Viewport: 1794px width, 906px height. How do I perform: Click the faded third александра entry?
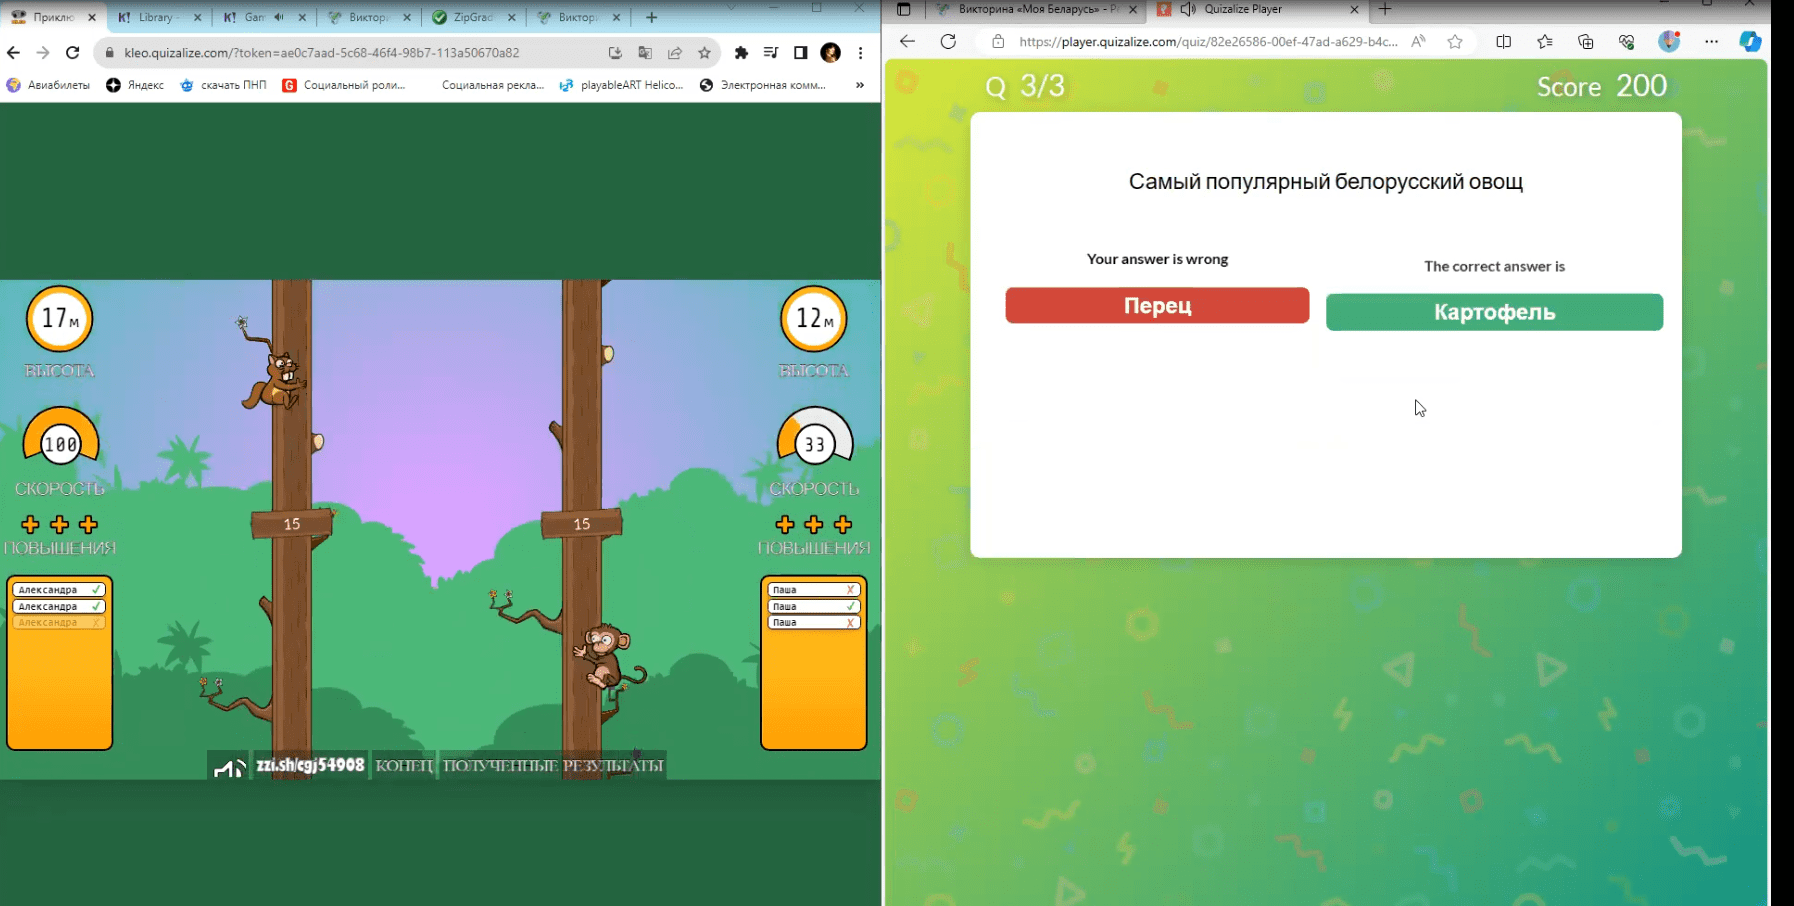tap(59, 623)
